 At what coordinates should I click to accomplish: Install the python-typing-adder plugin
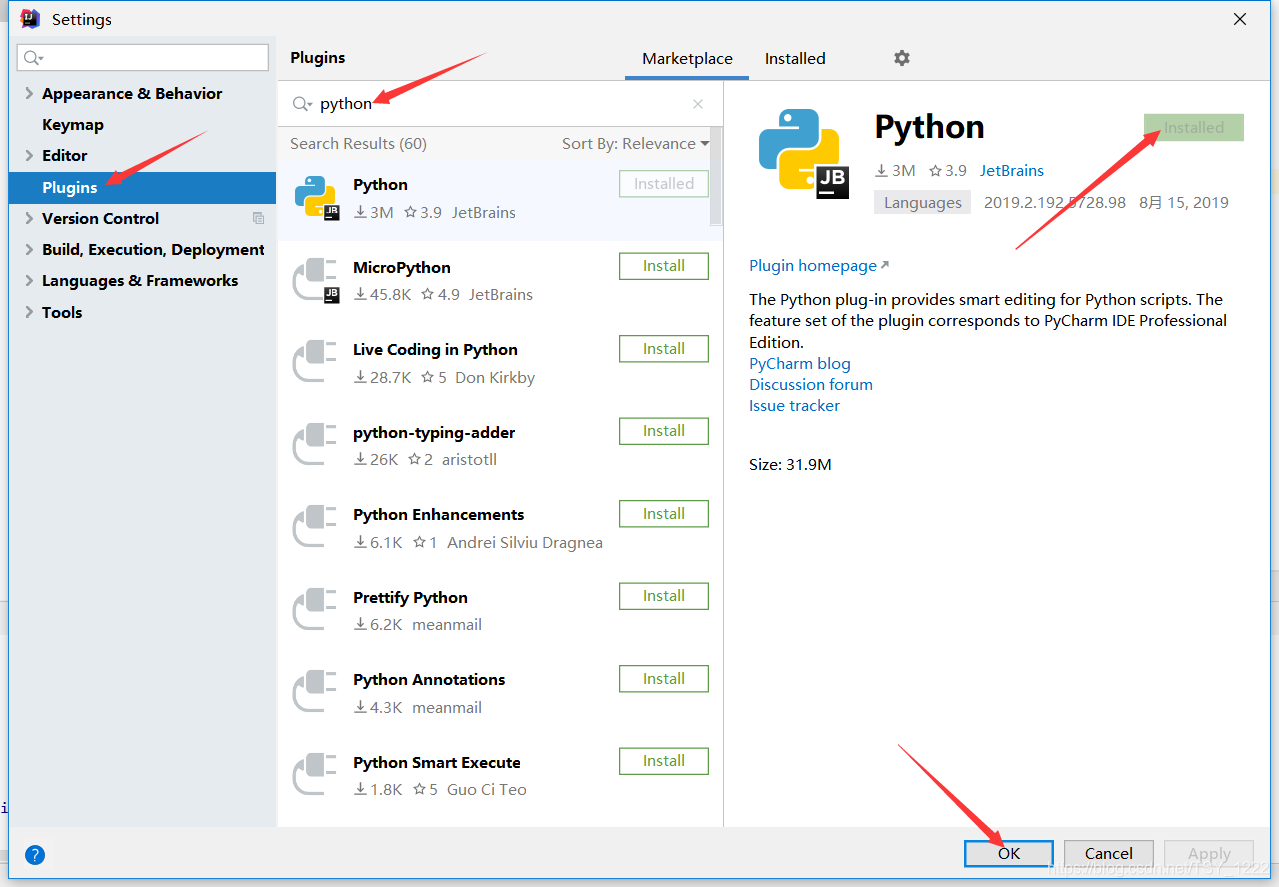click(x=664, y=431)
